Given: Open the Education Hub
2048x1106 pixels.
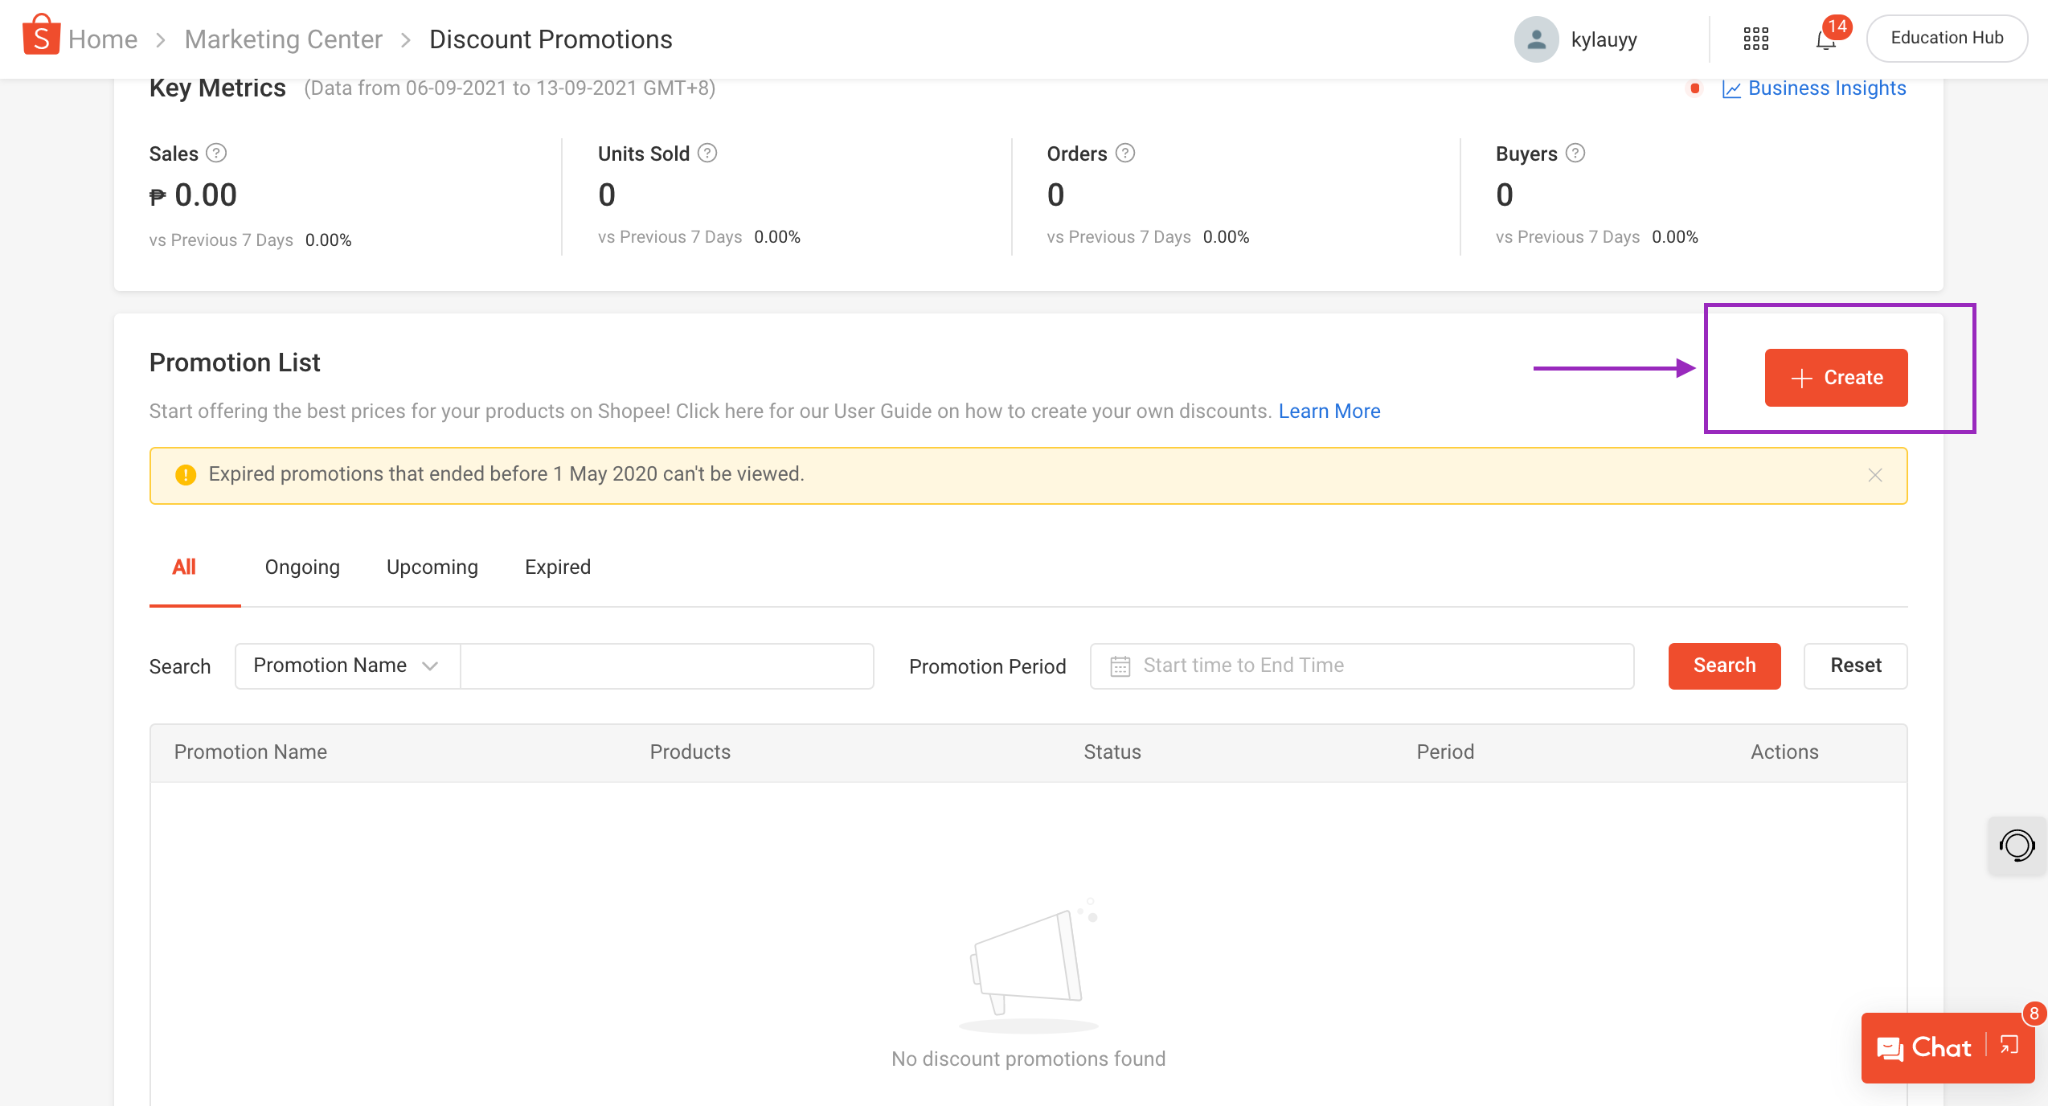Looking at the screenshot, I should 1946,38.
